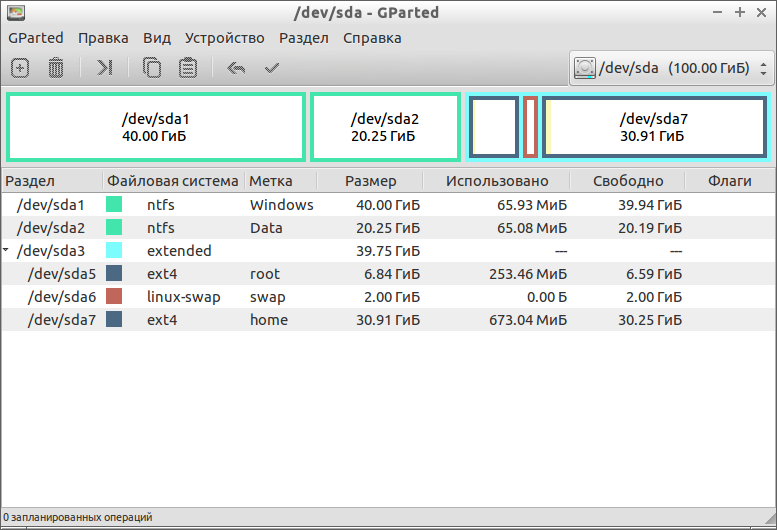Screen dimensions: 777x530
Task: Click the Свободно column header
Action: coord(628,181)
